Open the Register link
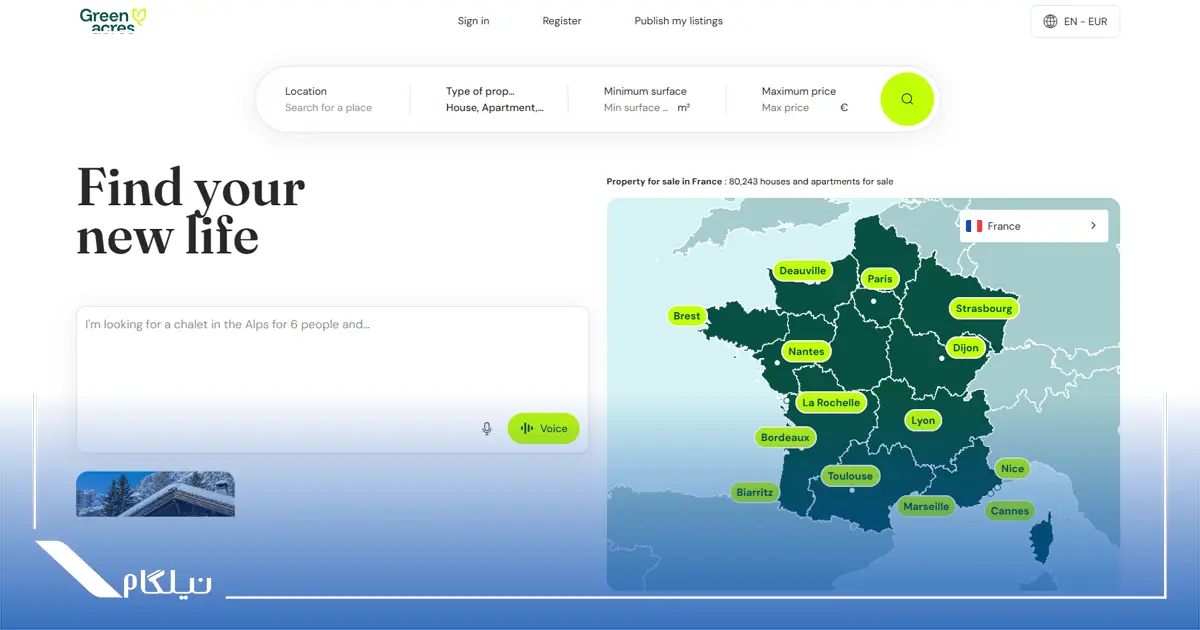1200x630 pixels. pyautogui.click(x=562, y=21)
